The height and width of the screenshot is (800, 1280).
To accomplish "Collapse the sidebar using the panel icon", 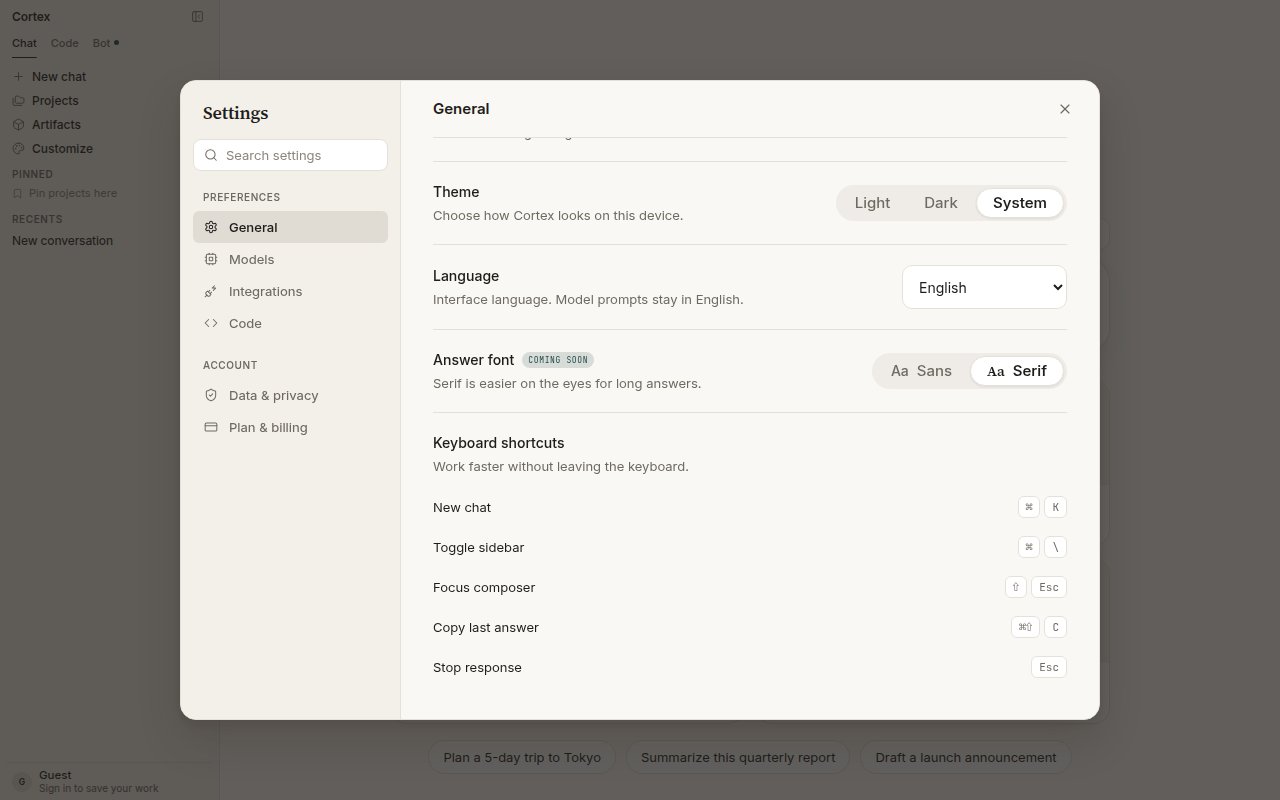I will tap(197, 16).
